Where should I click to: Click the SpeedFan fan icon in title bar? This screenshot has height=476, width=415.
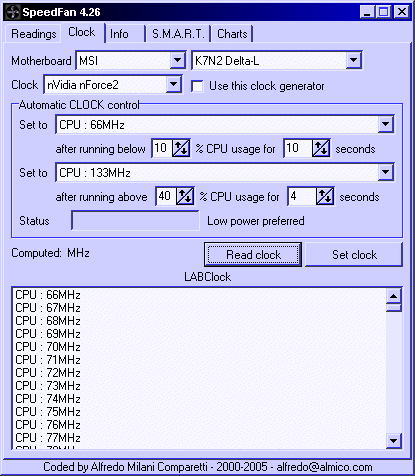pos(13,12)
